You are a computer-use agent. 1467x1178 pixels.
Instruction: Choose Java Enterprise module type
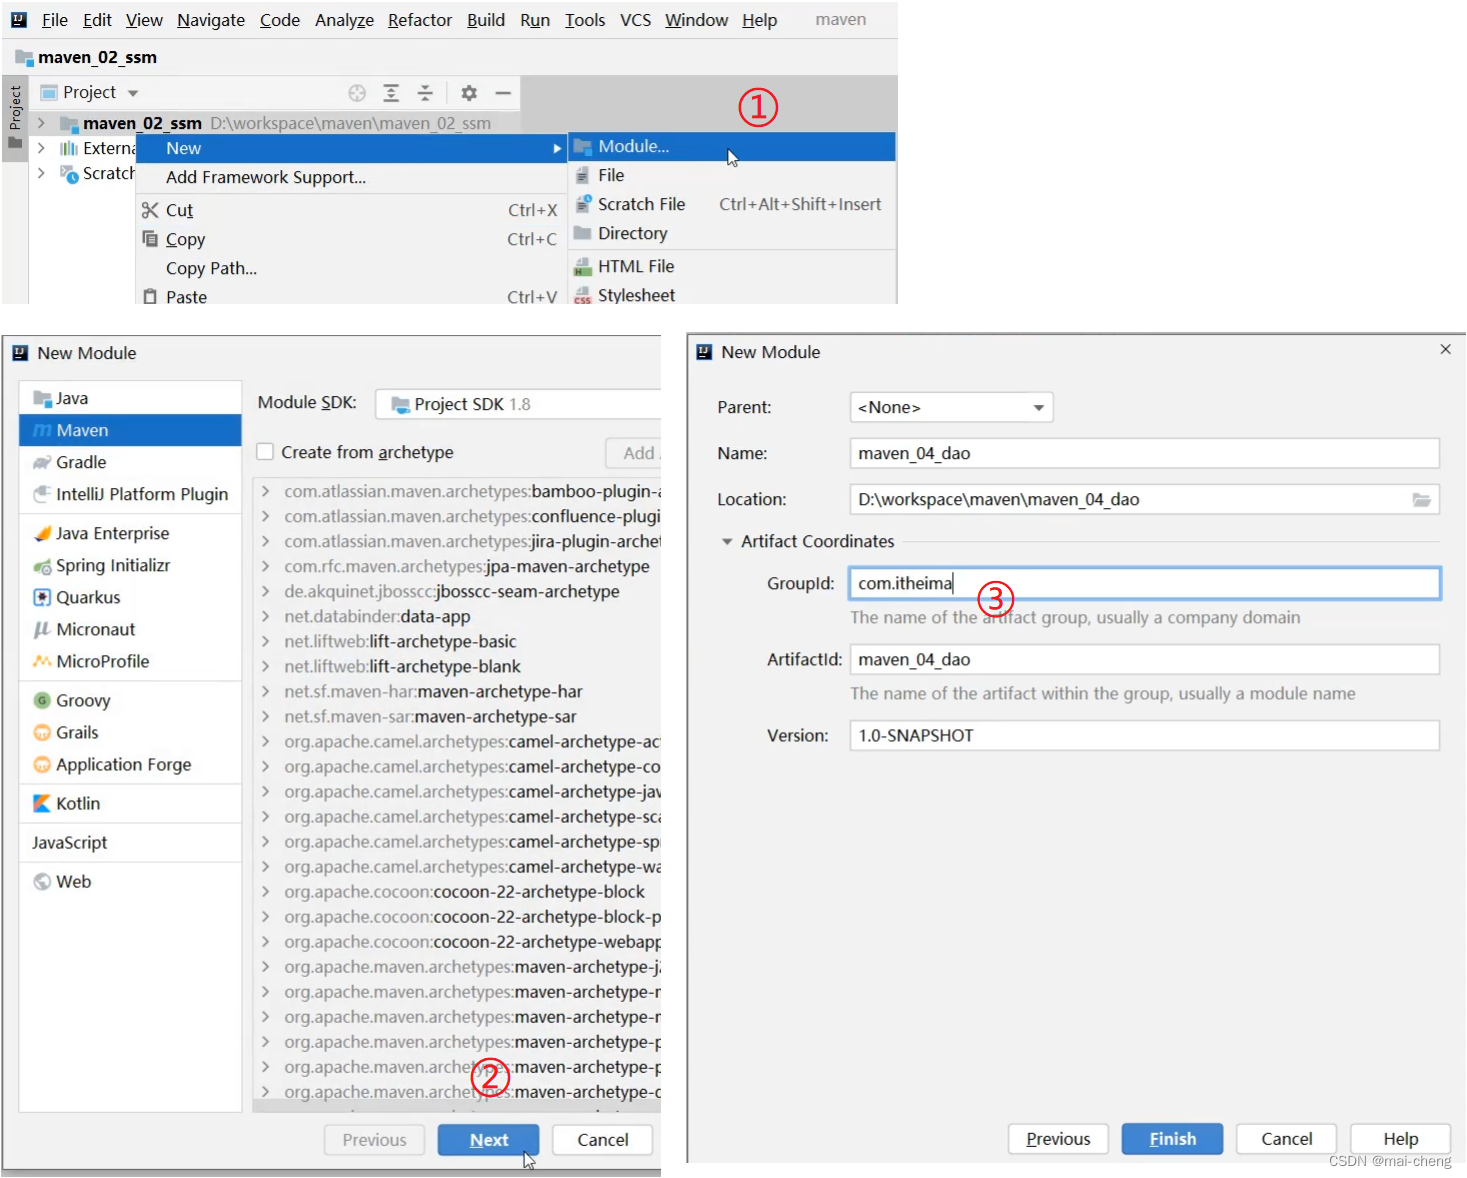click(x=130, y=533)
